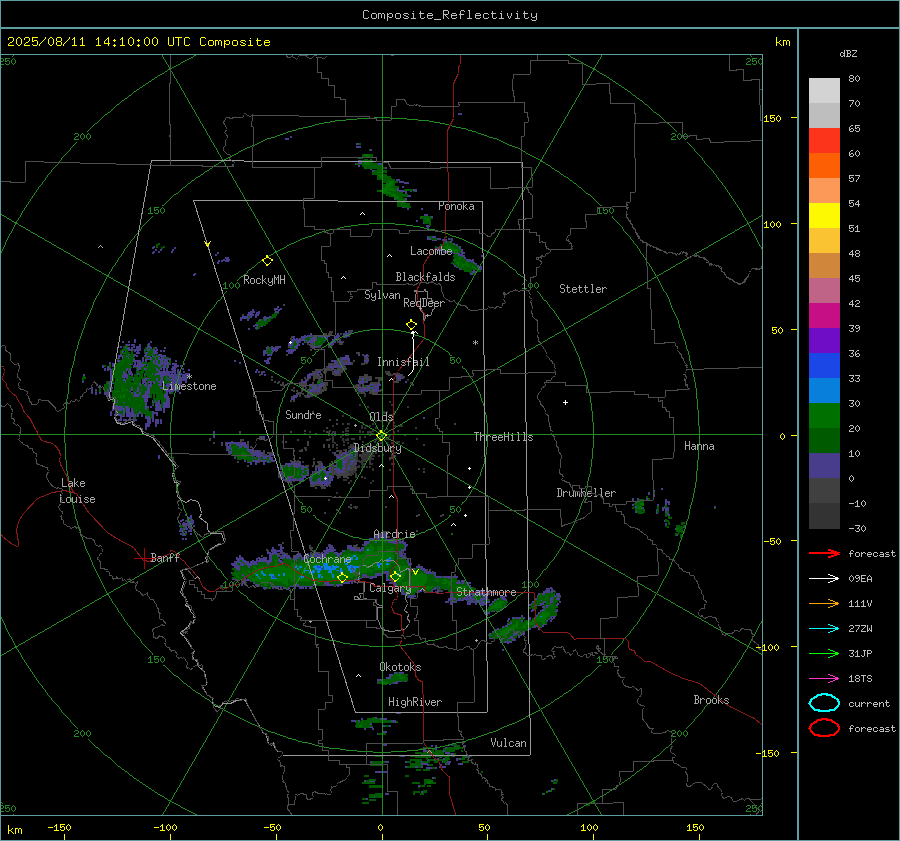
Task: Select the Ponoka city label
Action: pos(456,207)
